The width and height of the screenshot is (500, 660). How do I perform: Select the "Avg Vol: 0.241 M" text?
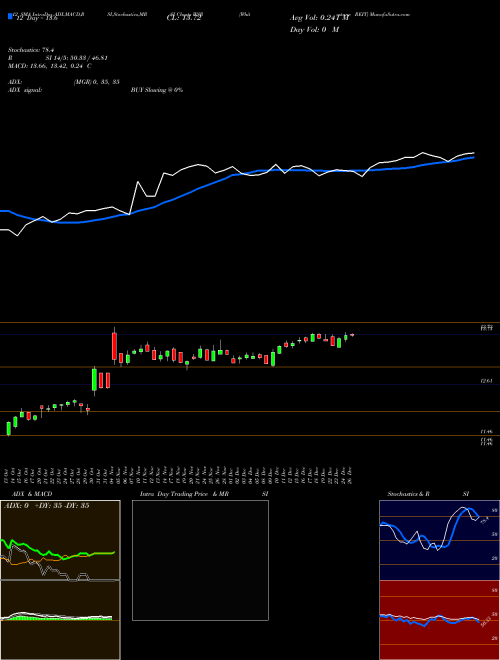point(320,18)
